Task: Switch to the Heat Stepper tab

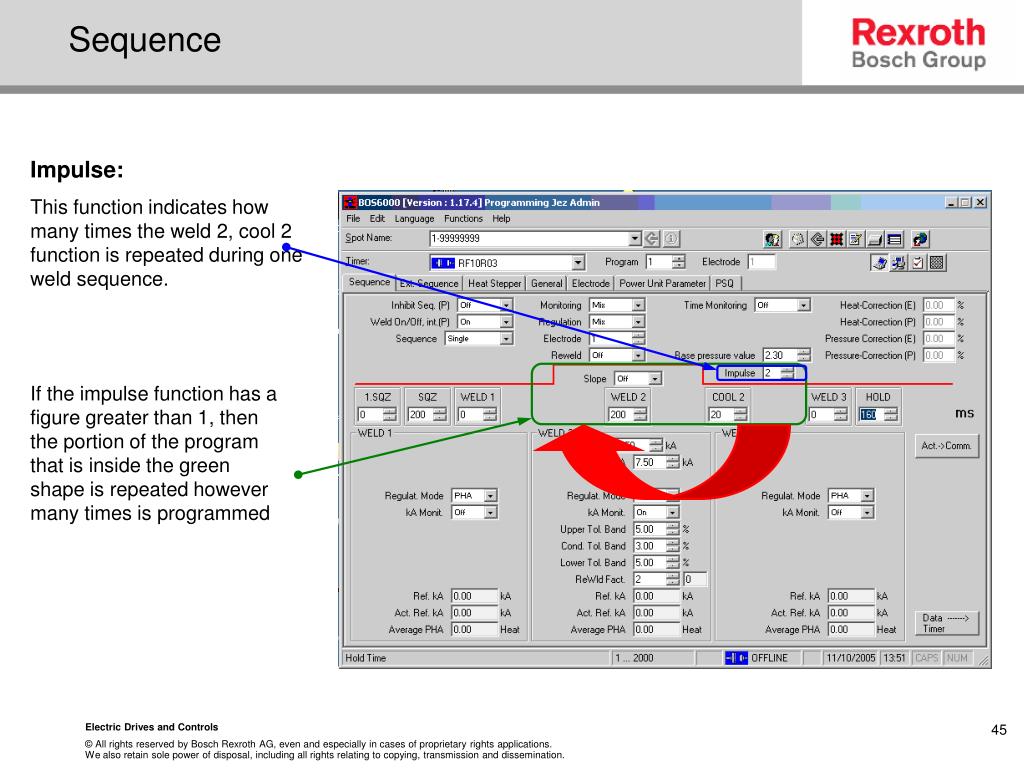Action: pyautogui.click(x=494, y=283)
